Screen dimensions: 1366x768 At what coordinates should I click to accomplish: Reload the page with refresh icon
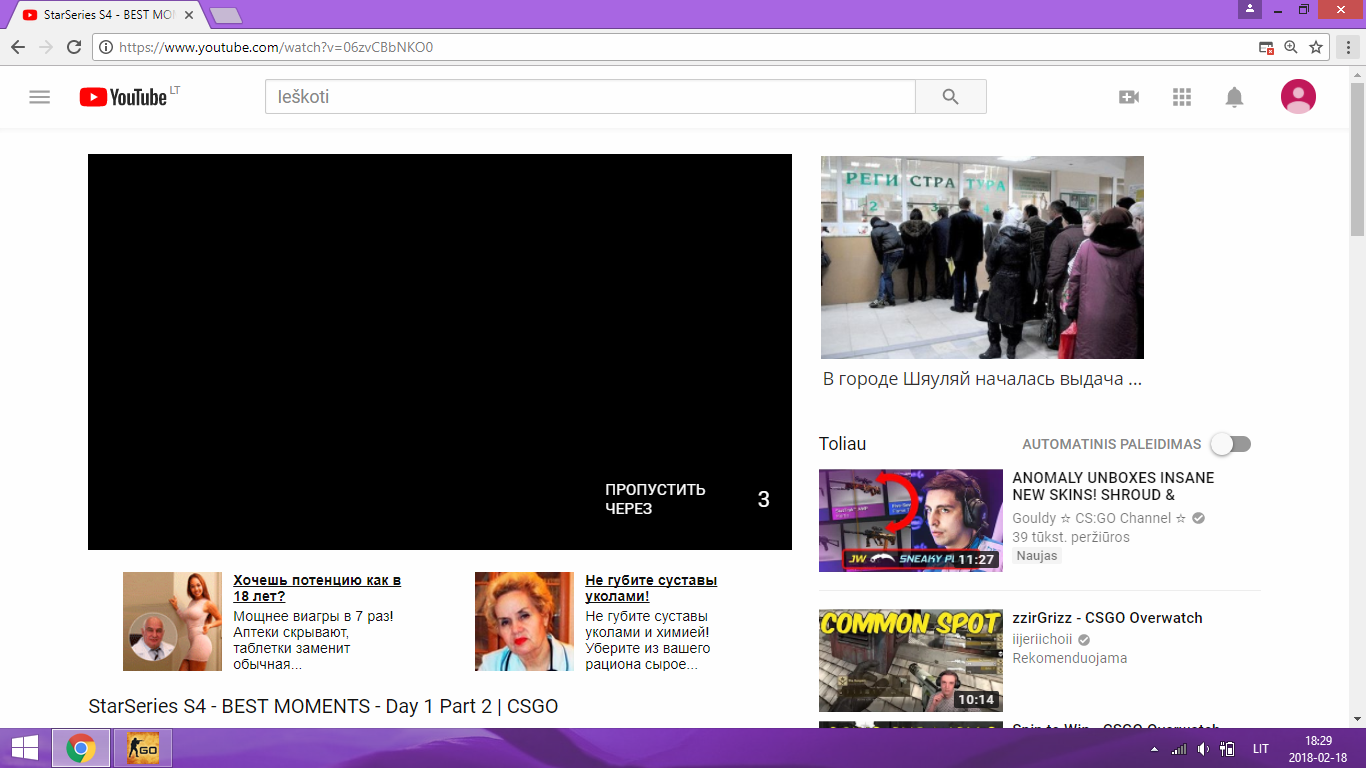click(74, 47)
